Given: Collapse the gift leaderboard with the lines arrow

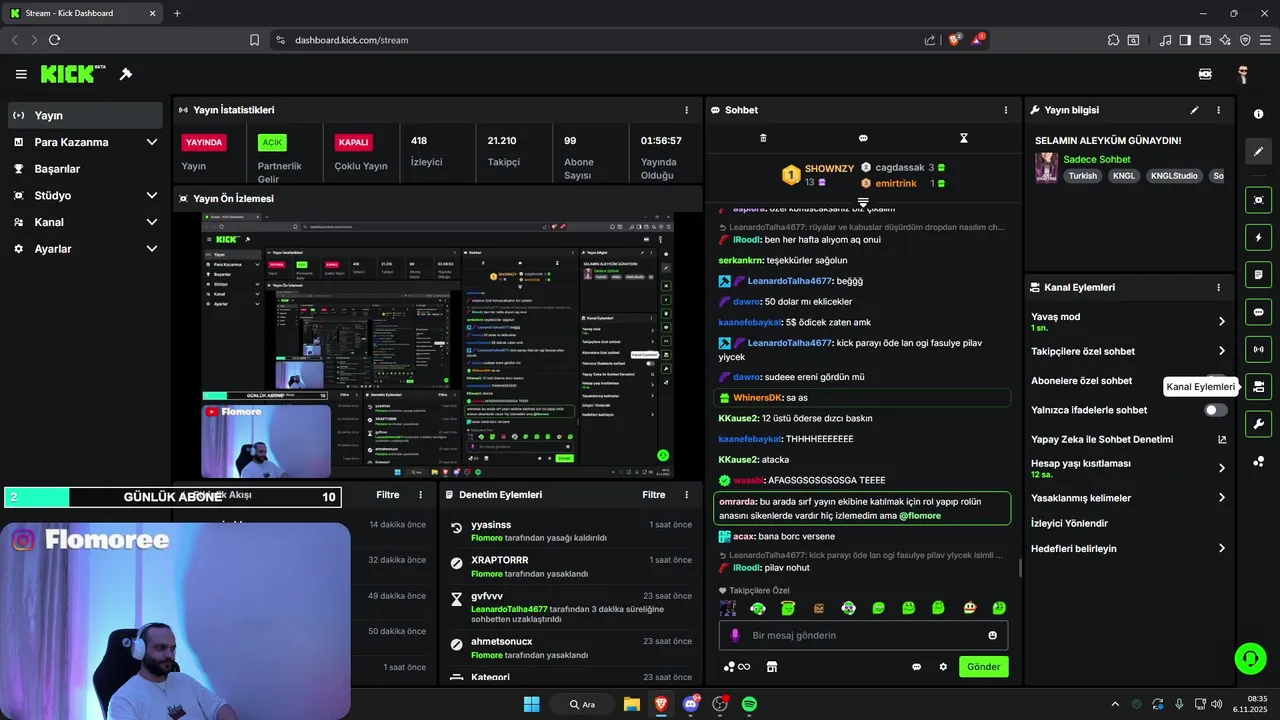Looking at the screenshot, I should coord(863,202).
